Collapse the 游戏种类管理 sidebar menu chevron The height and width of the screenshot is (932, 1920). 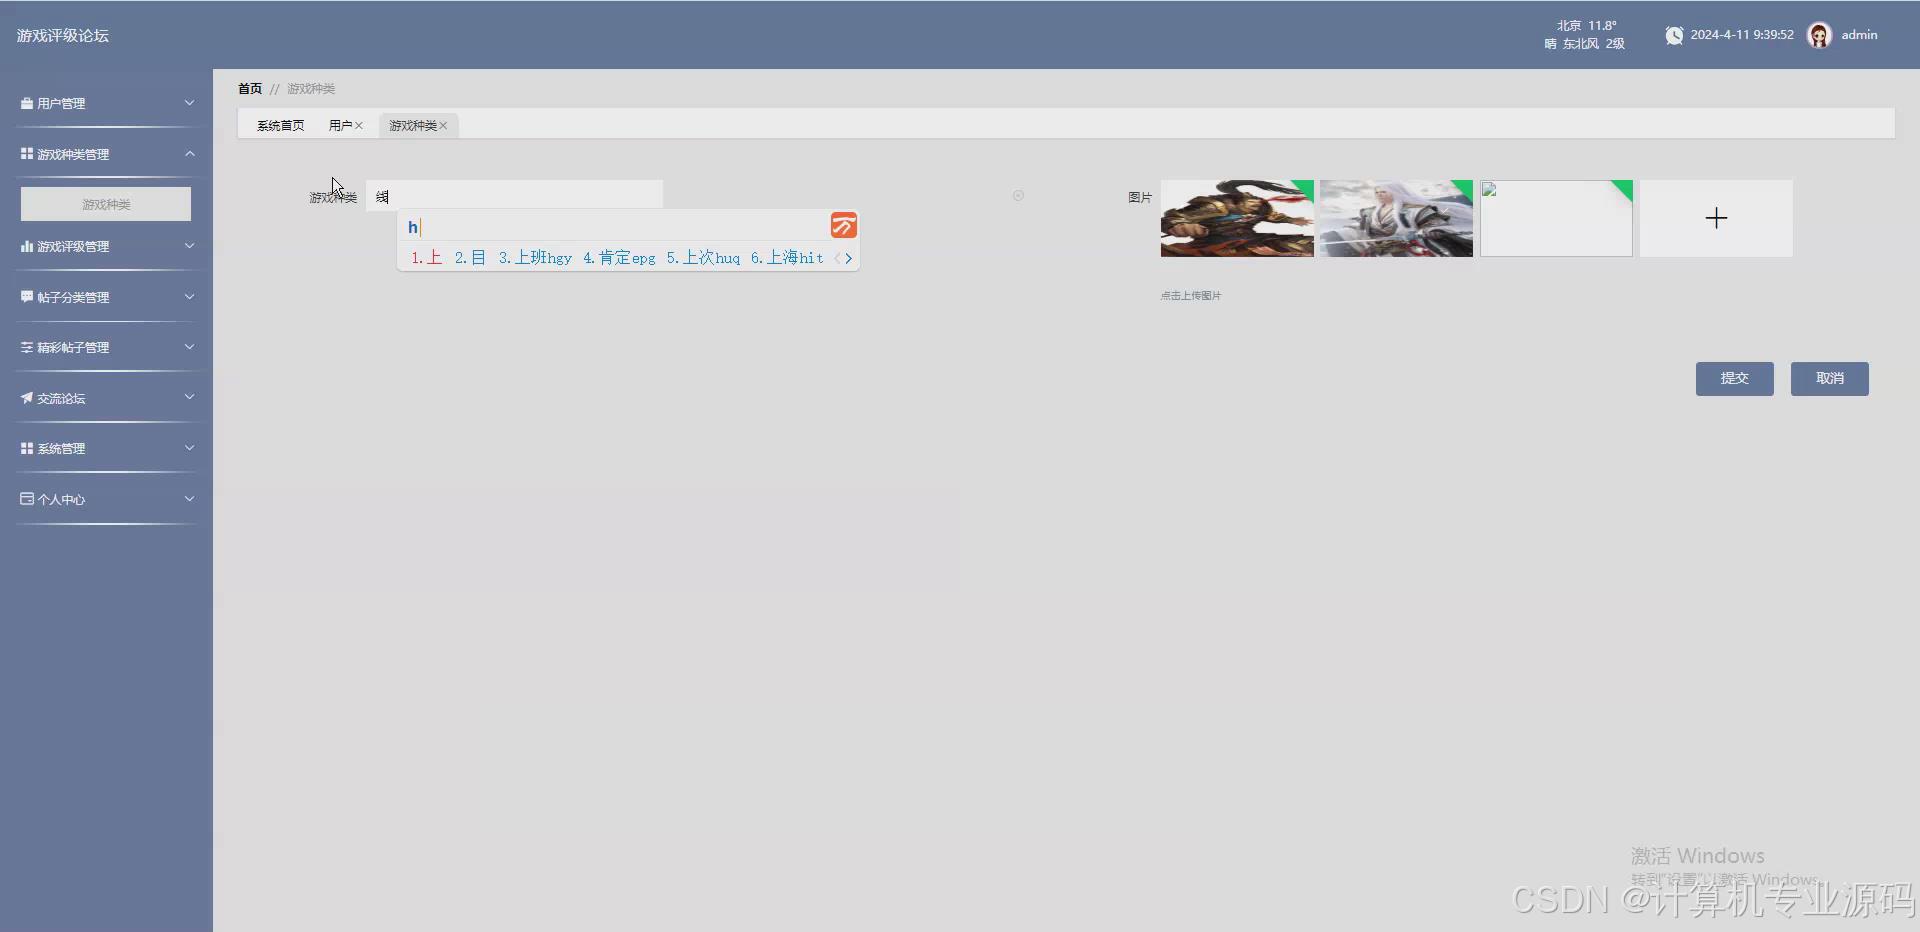pyautogui.click(x=189, y=154)
